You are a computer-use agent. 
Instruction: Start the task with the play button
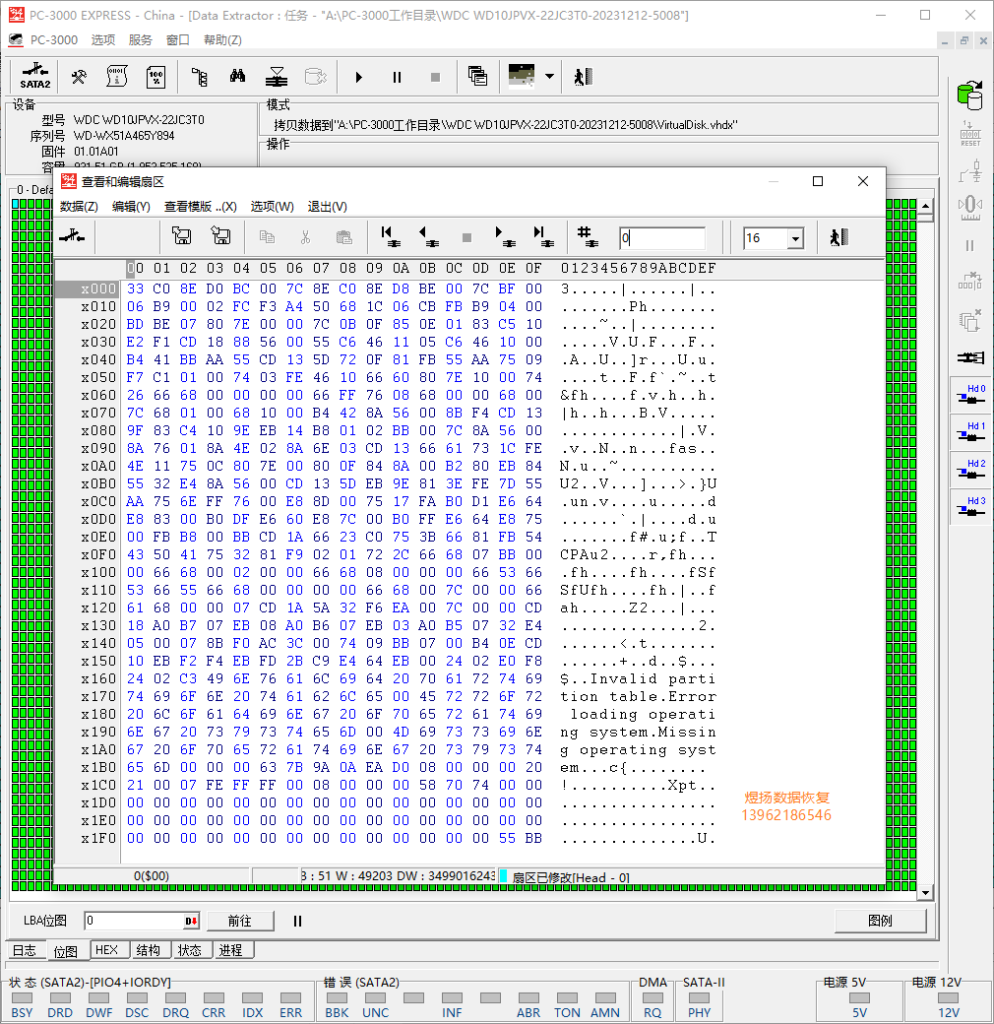coord(359,77)
